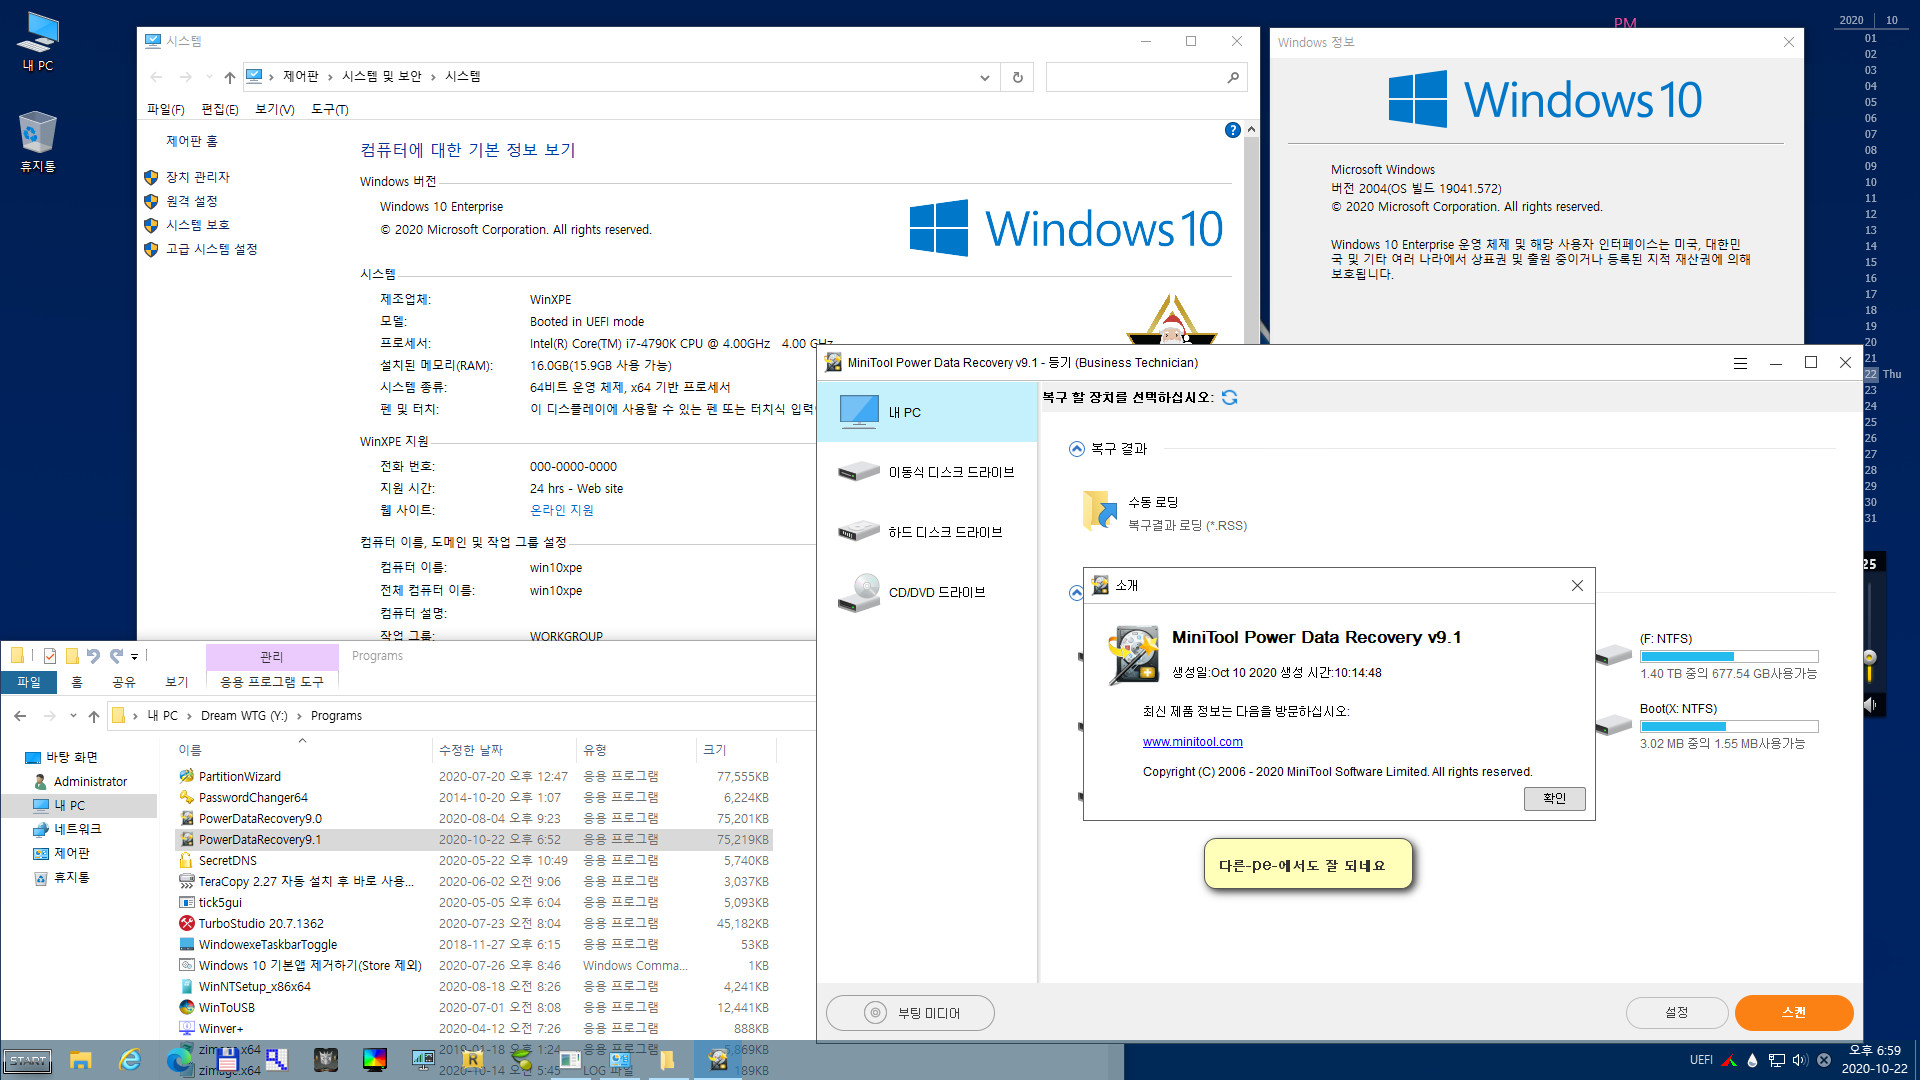The image size is (1920, 1080).
Task: Select 내 PC device category in MiniTool
Action: click(927, 412)
